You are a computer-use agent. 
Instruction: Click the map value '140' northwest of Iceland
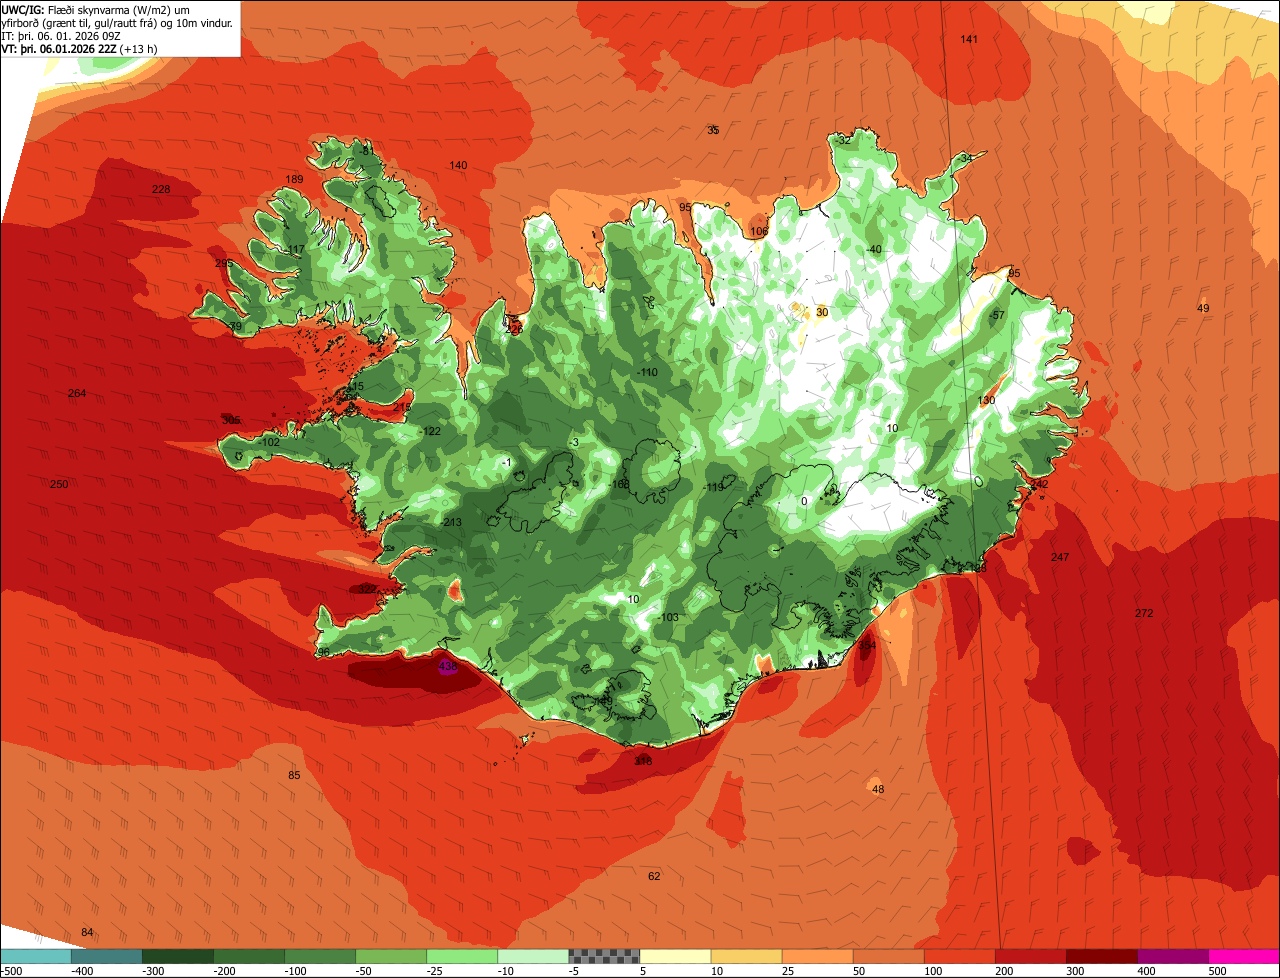point(458,165)
